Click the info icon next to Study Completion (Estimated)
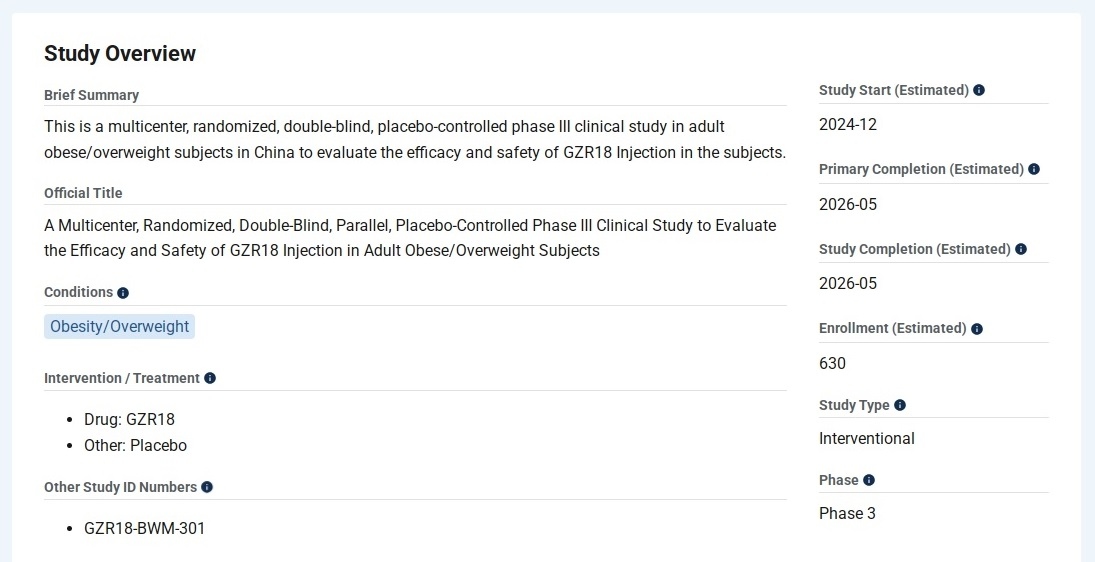 [1021, 249]
